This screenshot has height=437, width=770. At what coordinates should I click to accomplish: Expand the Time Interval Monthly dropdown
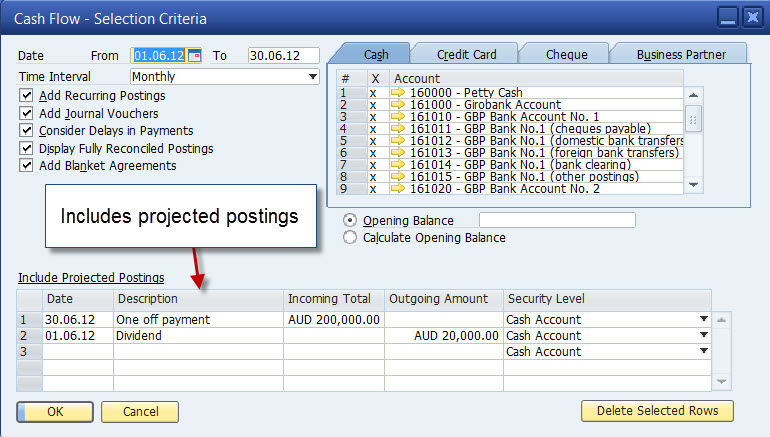pyautogui.click(x=312, y=76)
